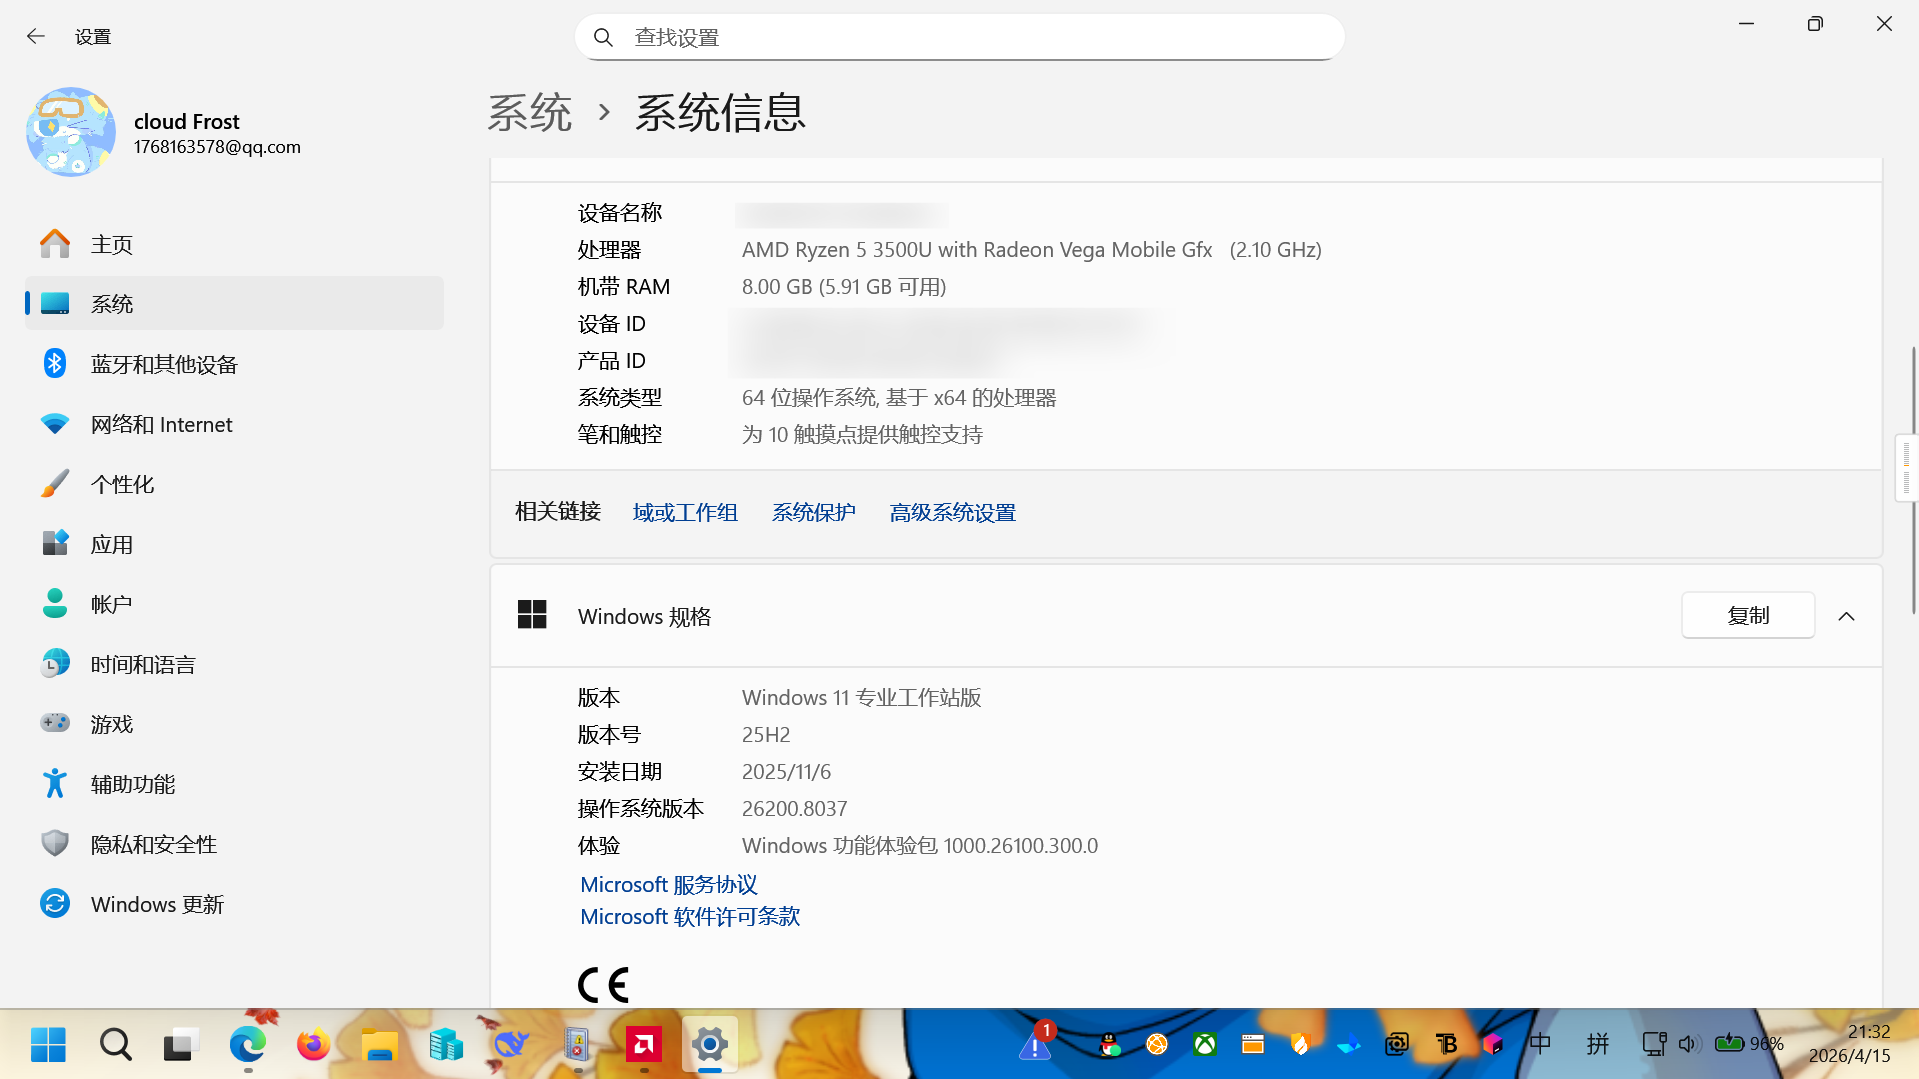Screen dimensions: 1919x1079
Task: Click the 查找设置 search box
Action: coord(959,37)
